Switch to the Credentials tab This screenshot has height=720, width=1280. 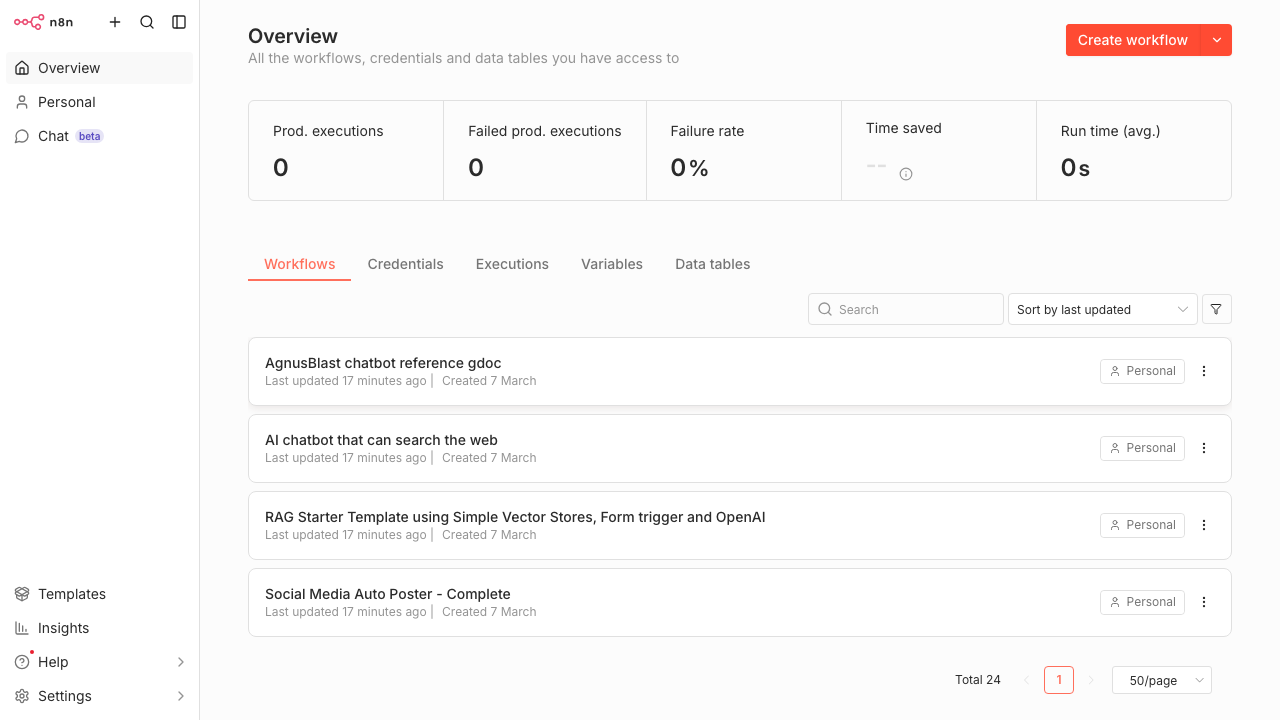click(x=405, y=264)
